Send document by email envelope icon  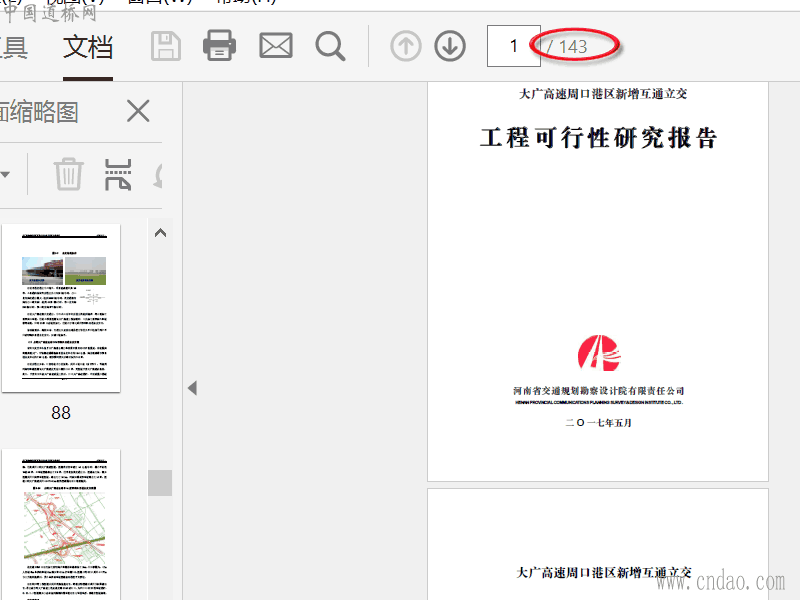click(276, 46)
